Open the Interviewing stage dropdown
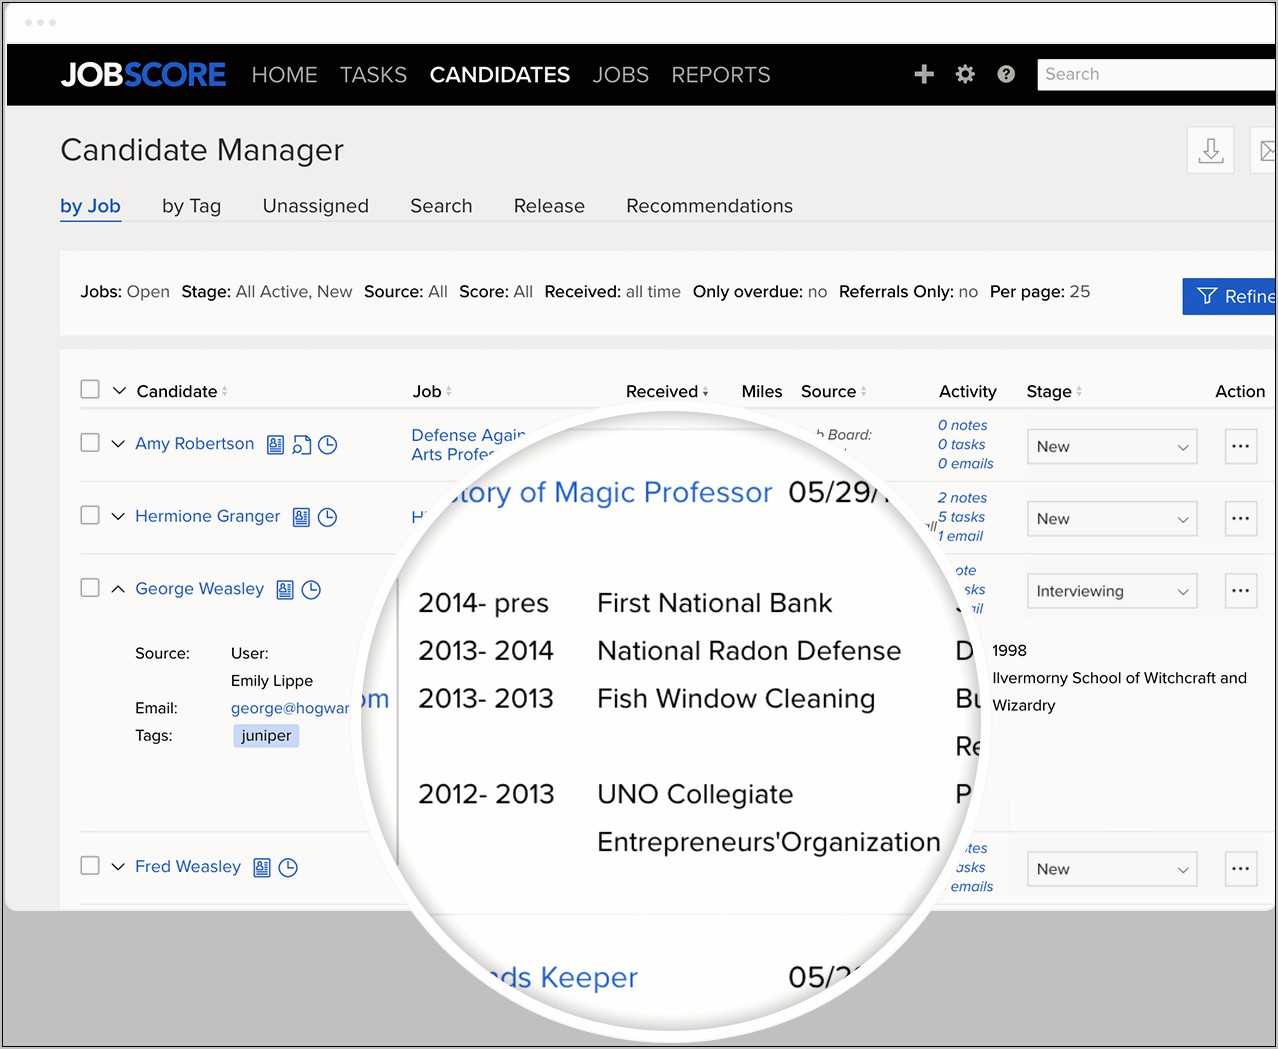The height and width of the screenshot is (1049, 1278). point(1111,591)
